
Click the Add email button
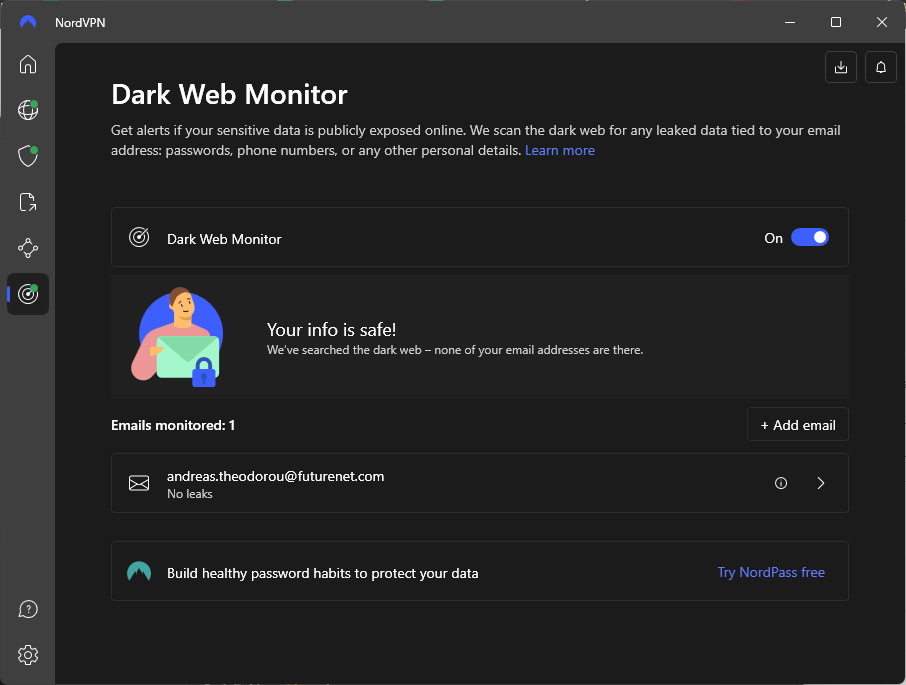pyautogui.click(x=797, y=425)
